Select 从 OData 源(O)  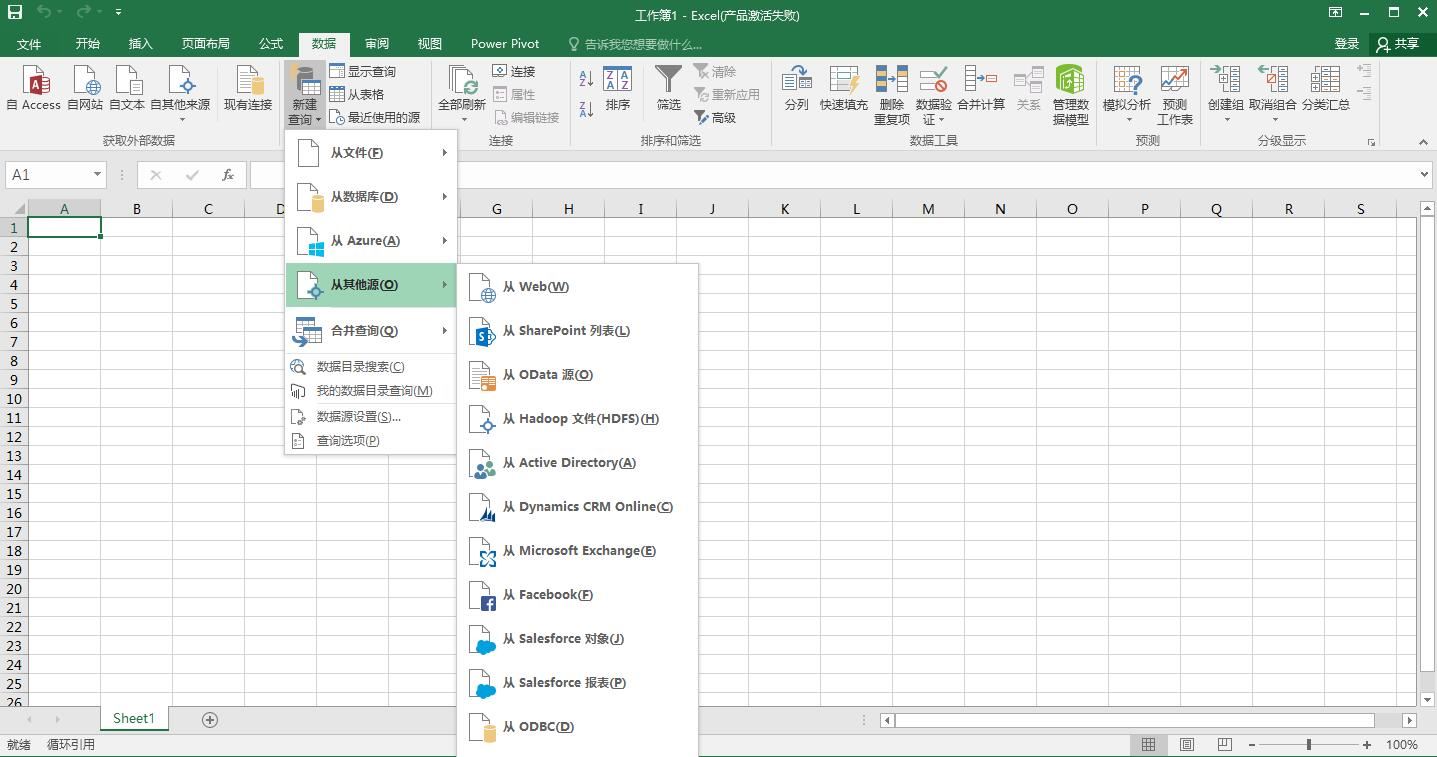pyautogui.click(x=577, y=375)
